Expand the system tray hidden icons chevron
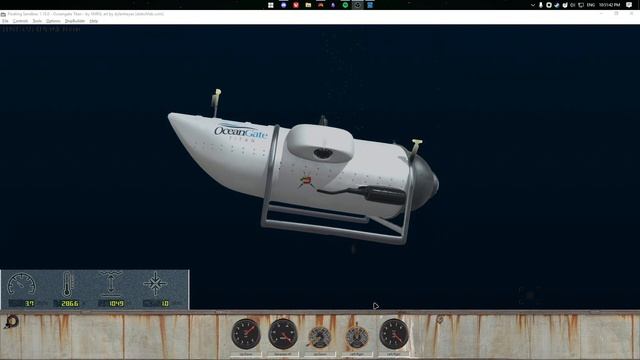 click(533, 5)
